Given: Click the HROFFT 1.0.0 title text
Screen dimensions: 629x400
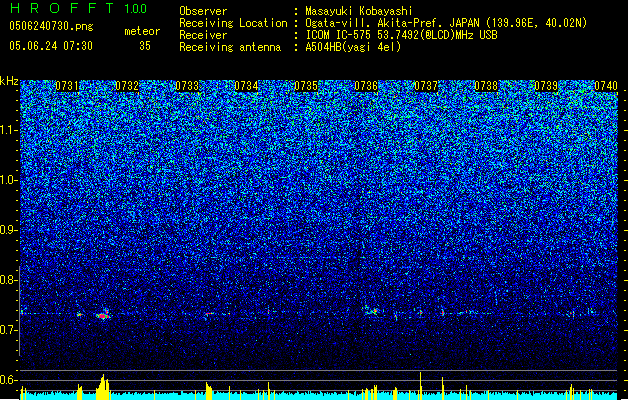Looking at the screenshot, I should point(79,8).
